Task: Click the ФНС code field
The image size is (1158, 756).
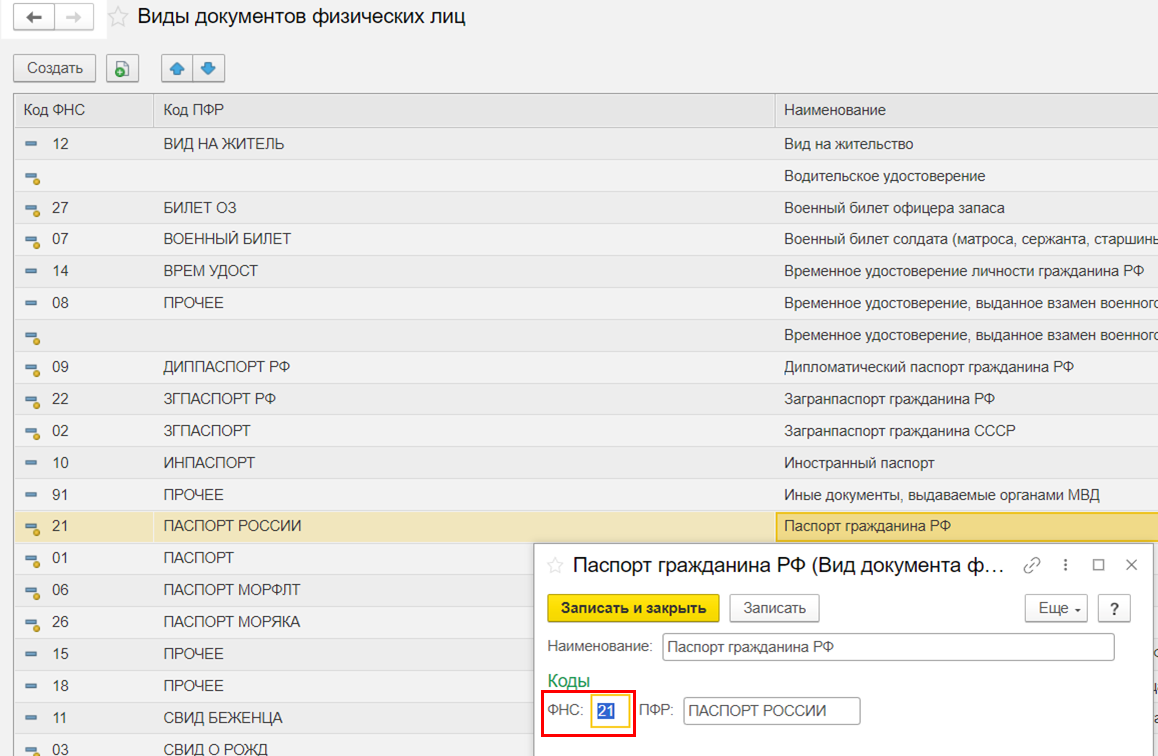Action: click(609, 711)
